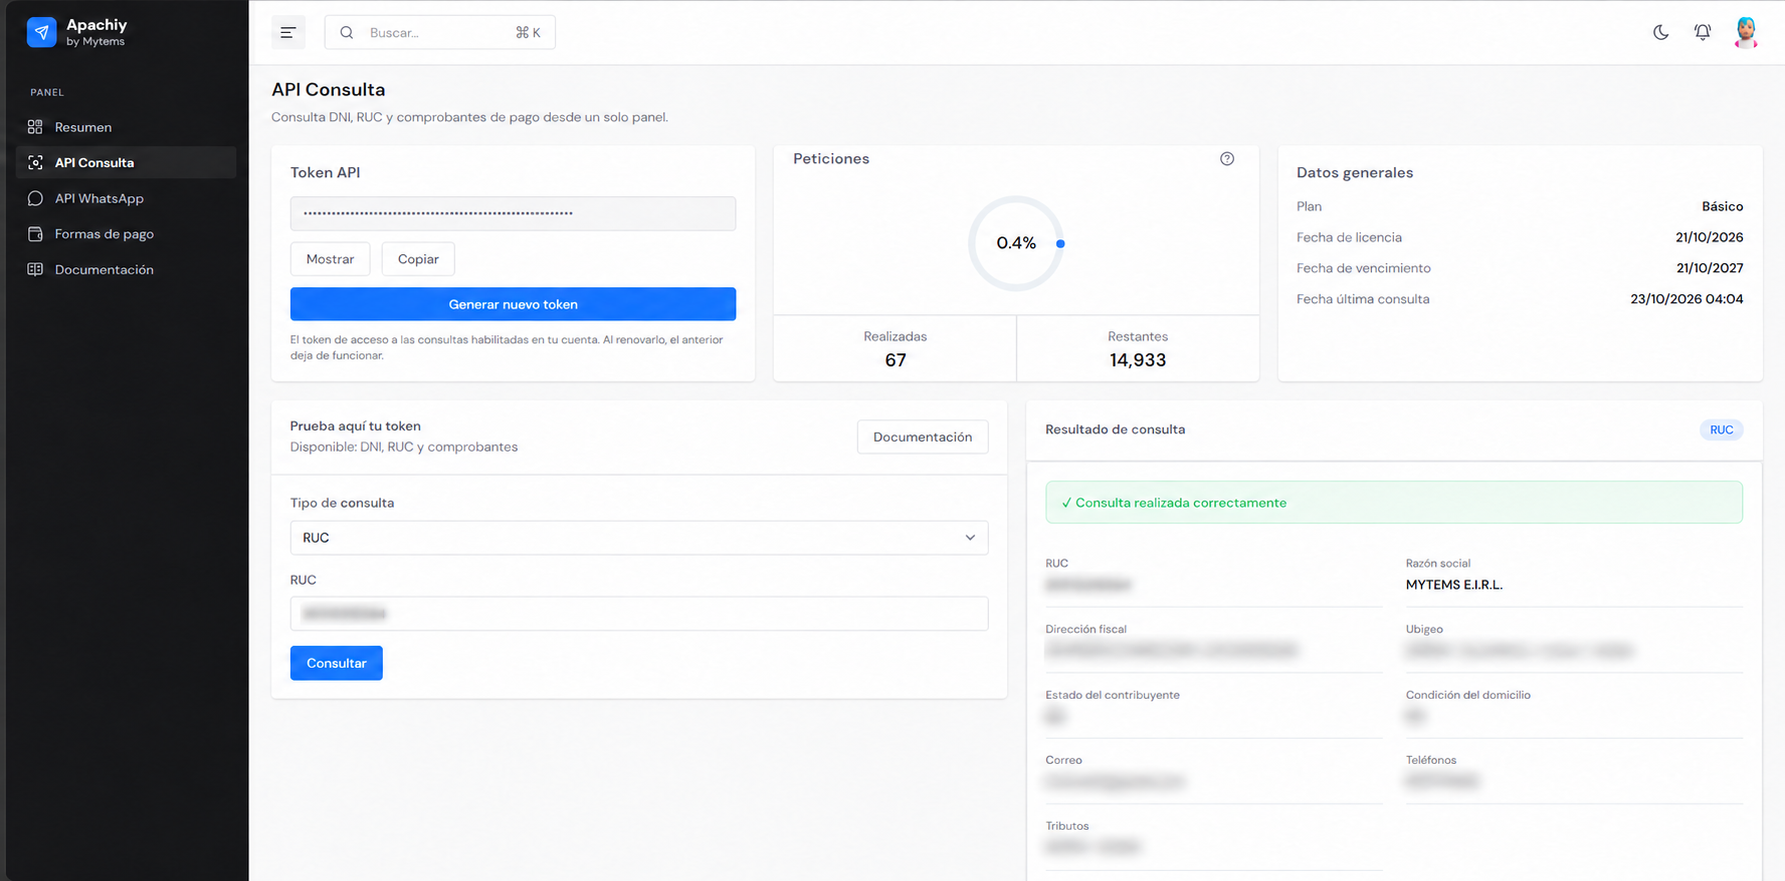Click the API WhatsApp chat bubble icon
The height and width of the screenshot is (881, 1785).
tap(35, 198)
